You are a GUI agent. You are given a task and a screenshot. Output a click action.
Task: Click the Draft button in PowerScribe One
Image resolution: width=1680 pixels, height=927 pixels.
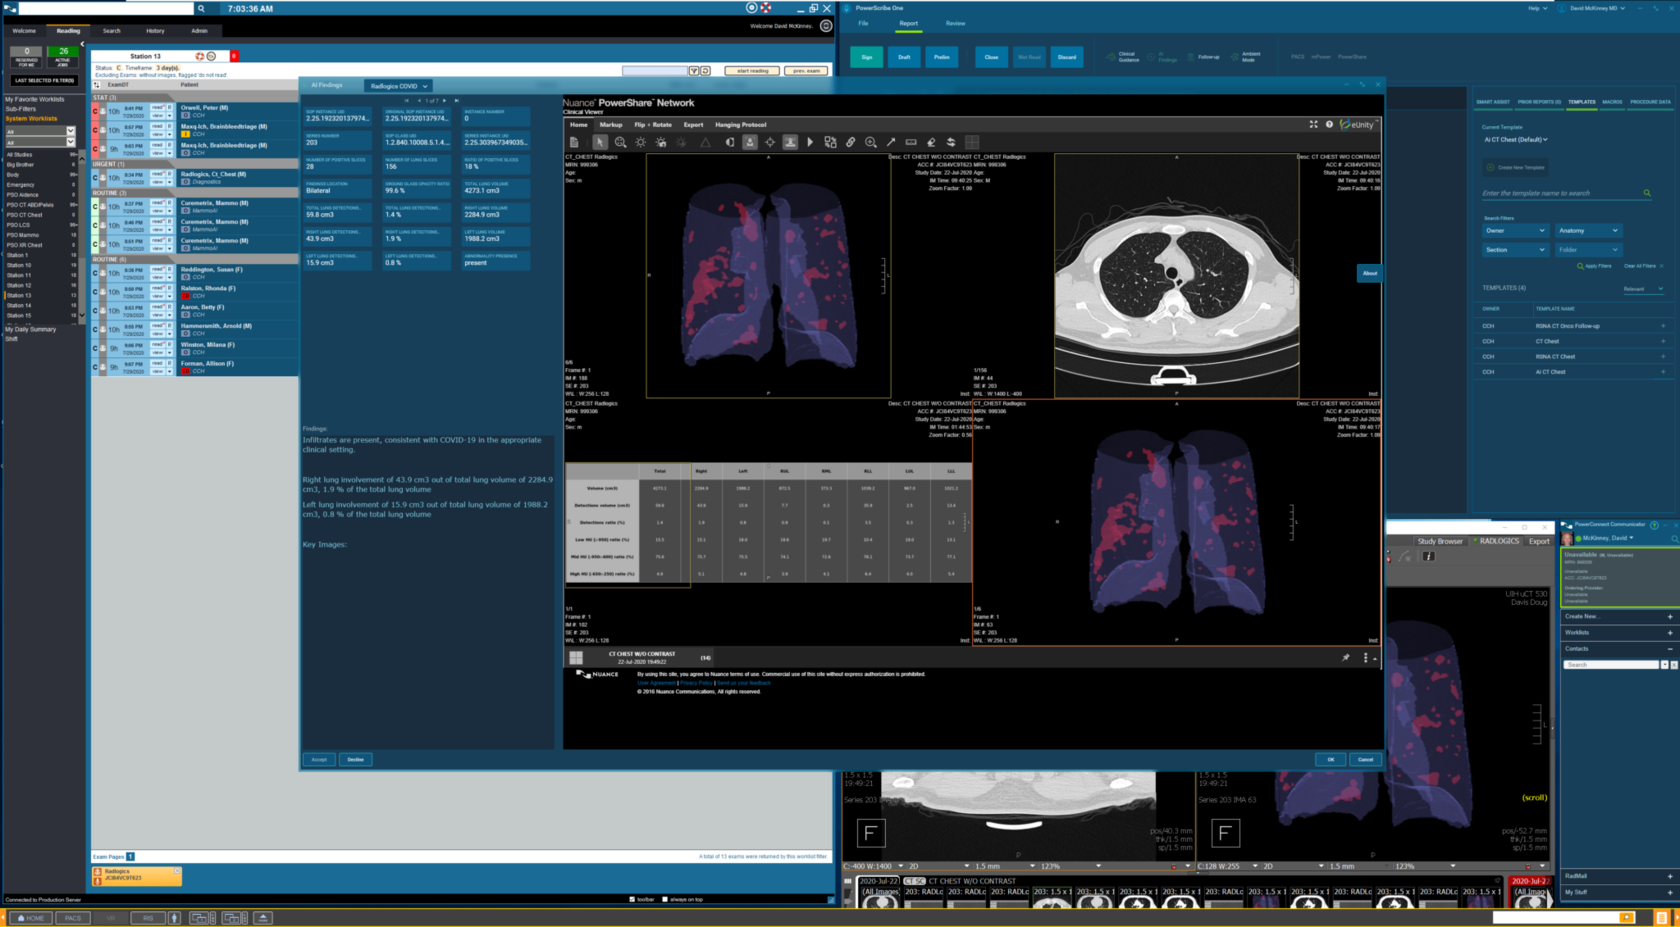(x=904, y=57)
